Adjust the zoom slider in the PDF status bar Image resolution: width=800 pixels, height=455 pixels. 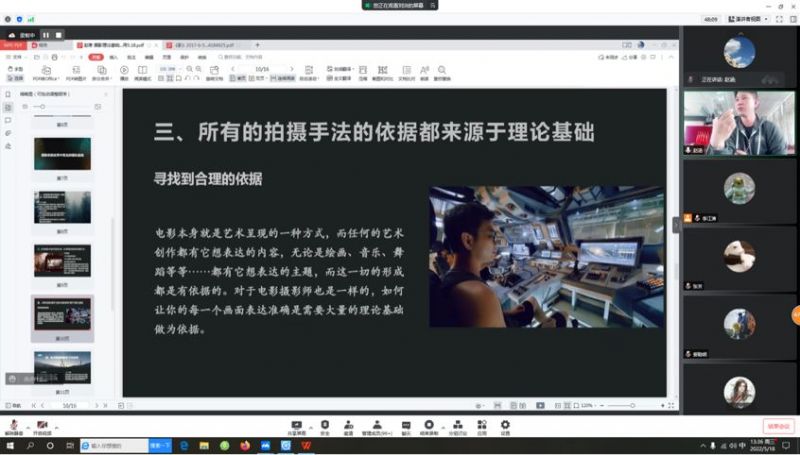(x=632, y=406)
